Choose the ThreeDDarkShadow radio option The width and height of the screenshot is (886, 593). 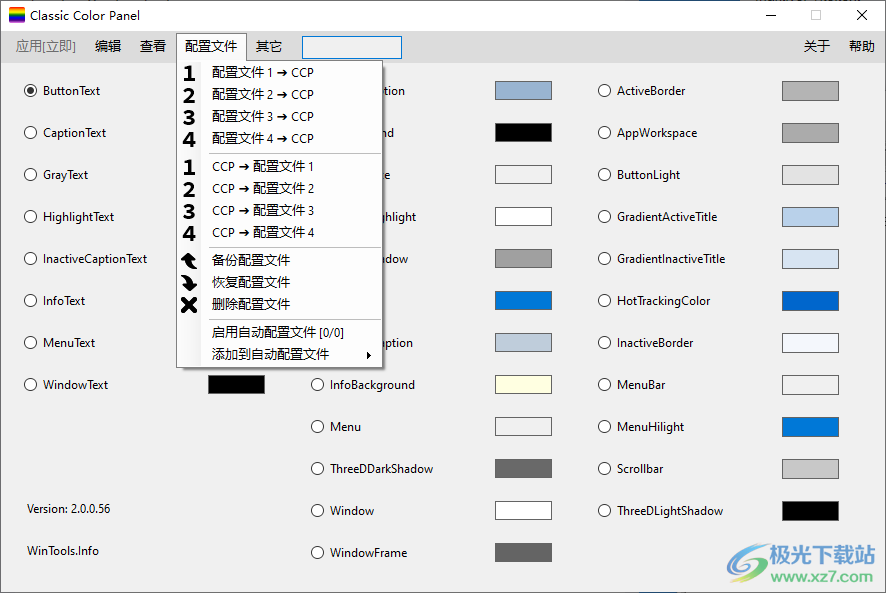pos(318,469)
